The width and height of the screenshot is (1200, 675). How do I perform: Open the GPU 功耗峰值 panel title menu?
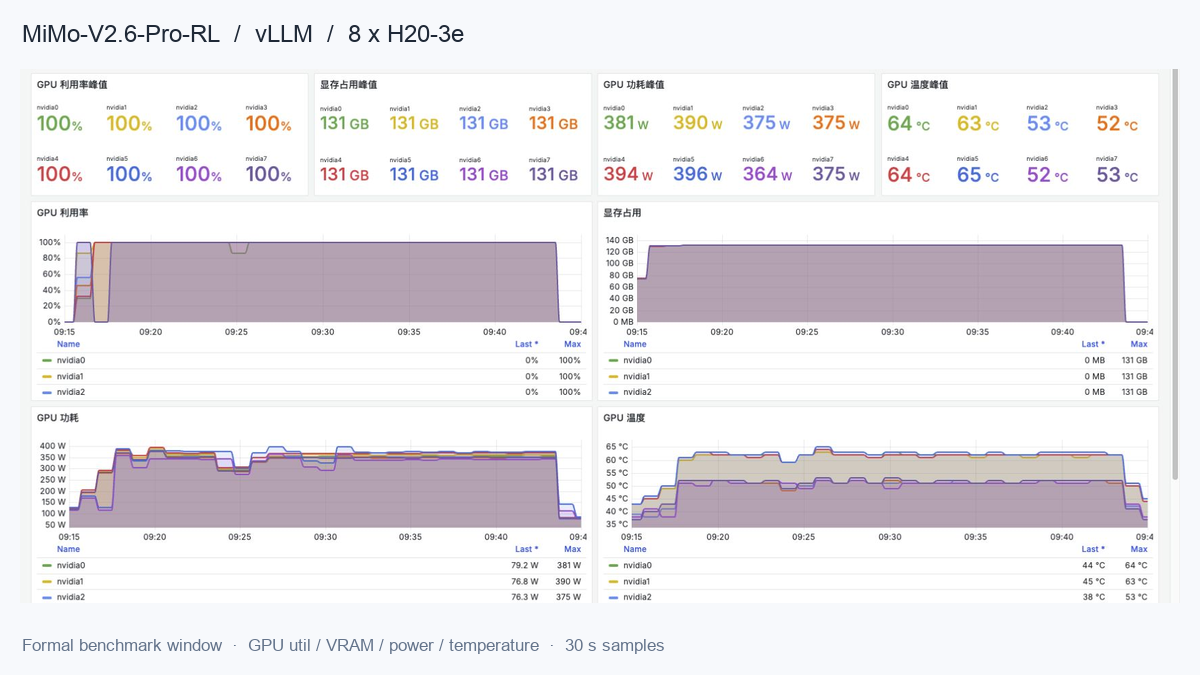[634, 85]
